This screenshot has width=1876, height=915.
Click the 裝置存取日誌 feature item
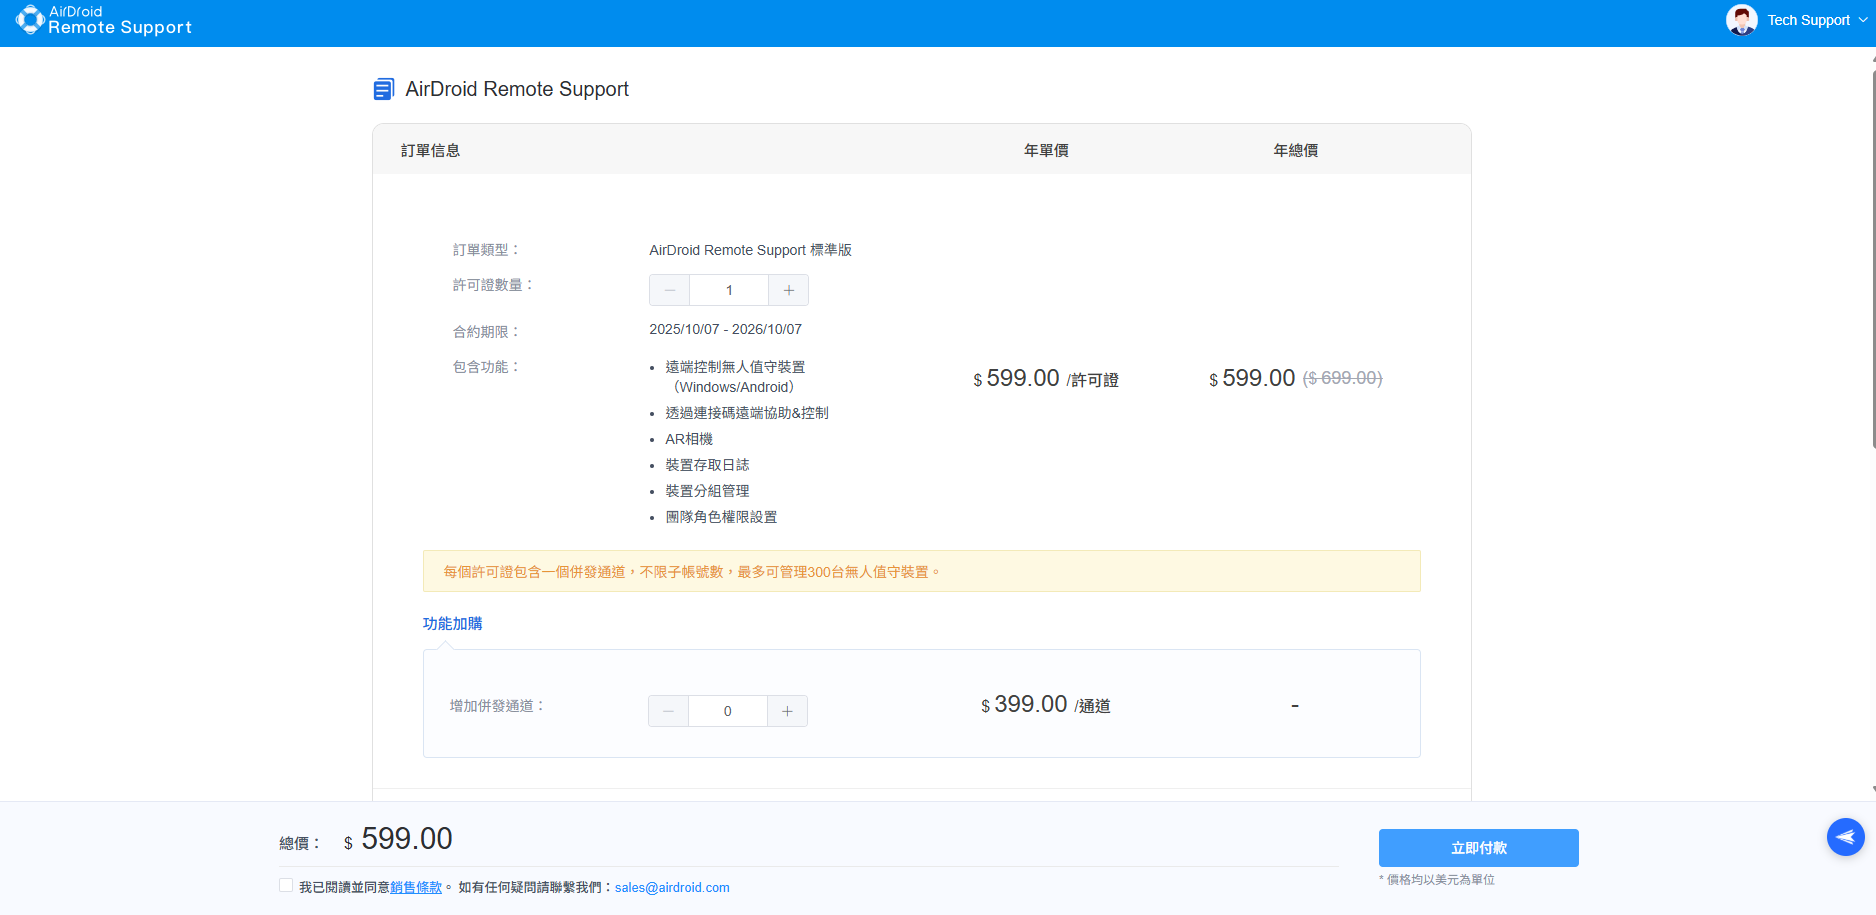(707, 465)
